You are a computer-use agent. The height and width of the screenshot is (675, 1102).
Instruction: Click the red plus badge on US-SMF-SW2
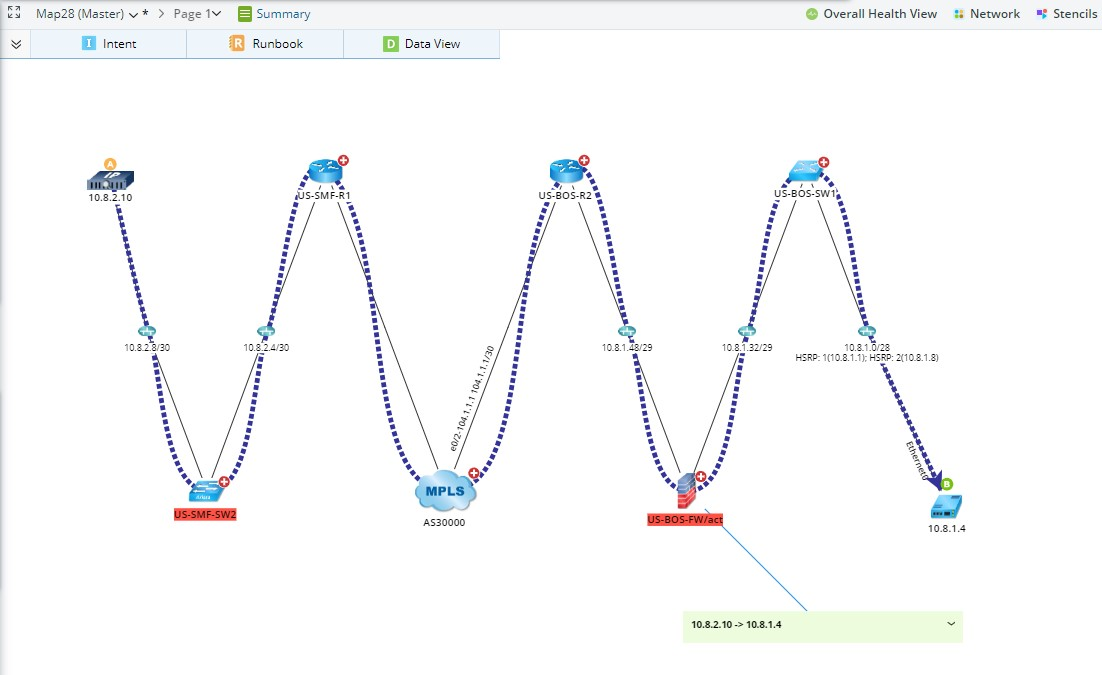[x=224, y=482]
